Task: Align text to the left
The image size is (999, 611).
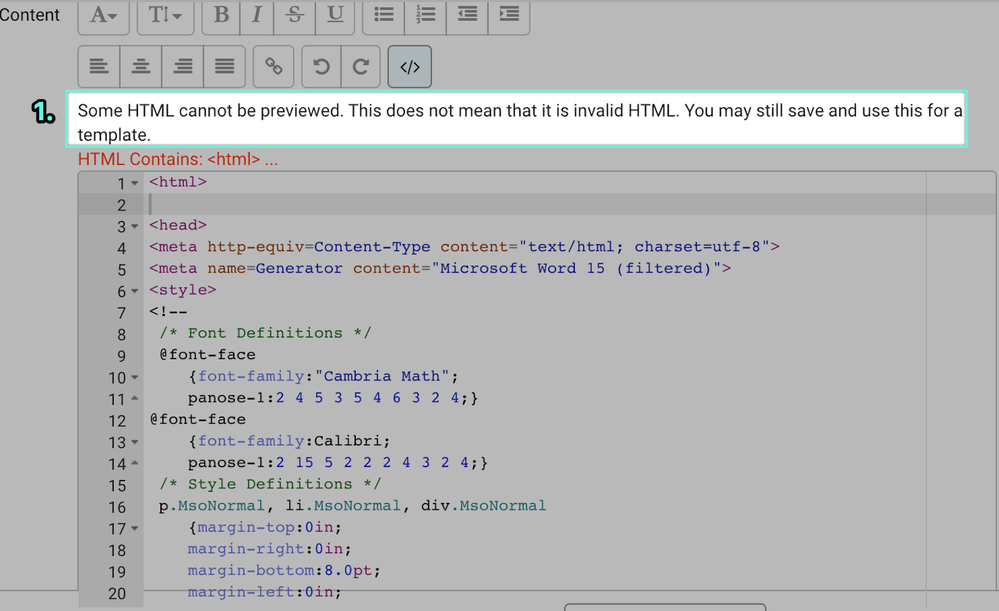Action: tap(99, 67)
